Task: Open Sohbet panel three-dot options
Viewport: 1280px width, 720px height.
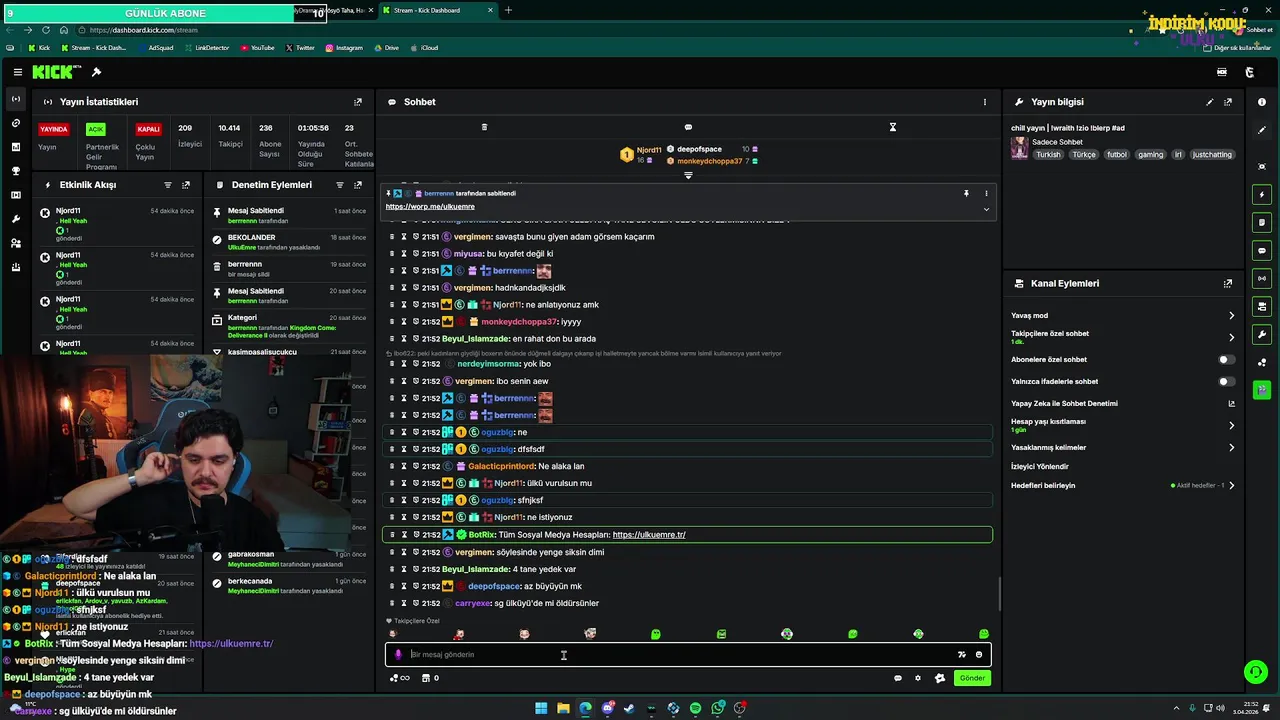Action: (x=984, y=102)
